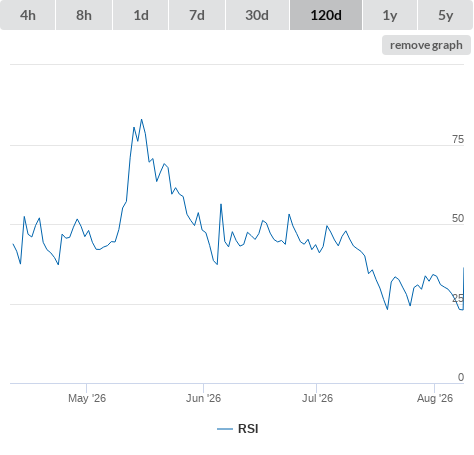
Task: Click the Jun '26 axis label
Action: click(x=203, y=398)
